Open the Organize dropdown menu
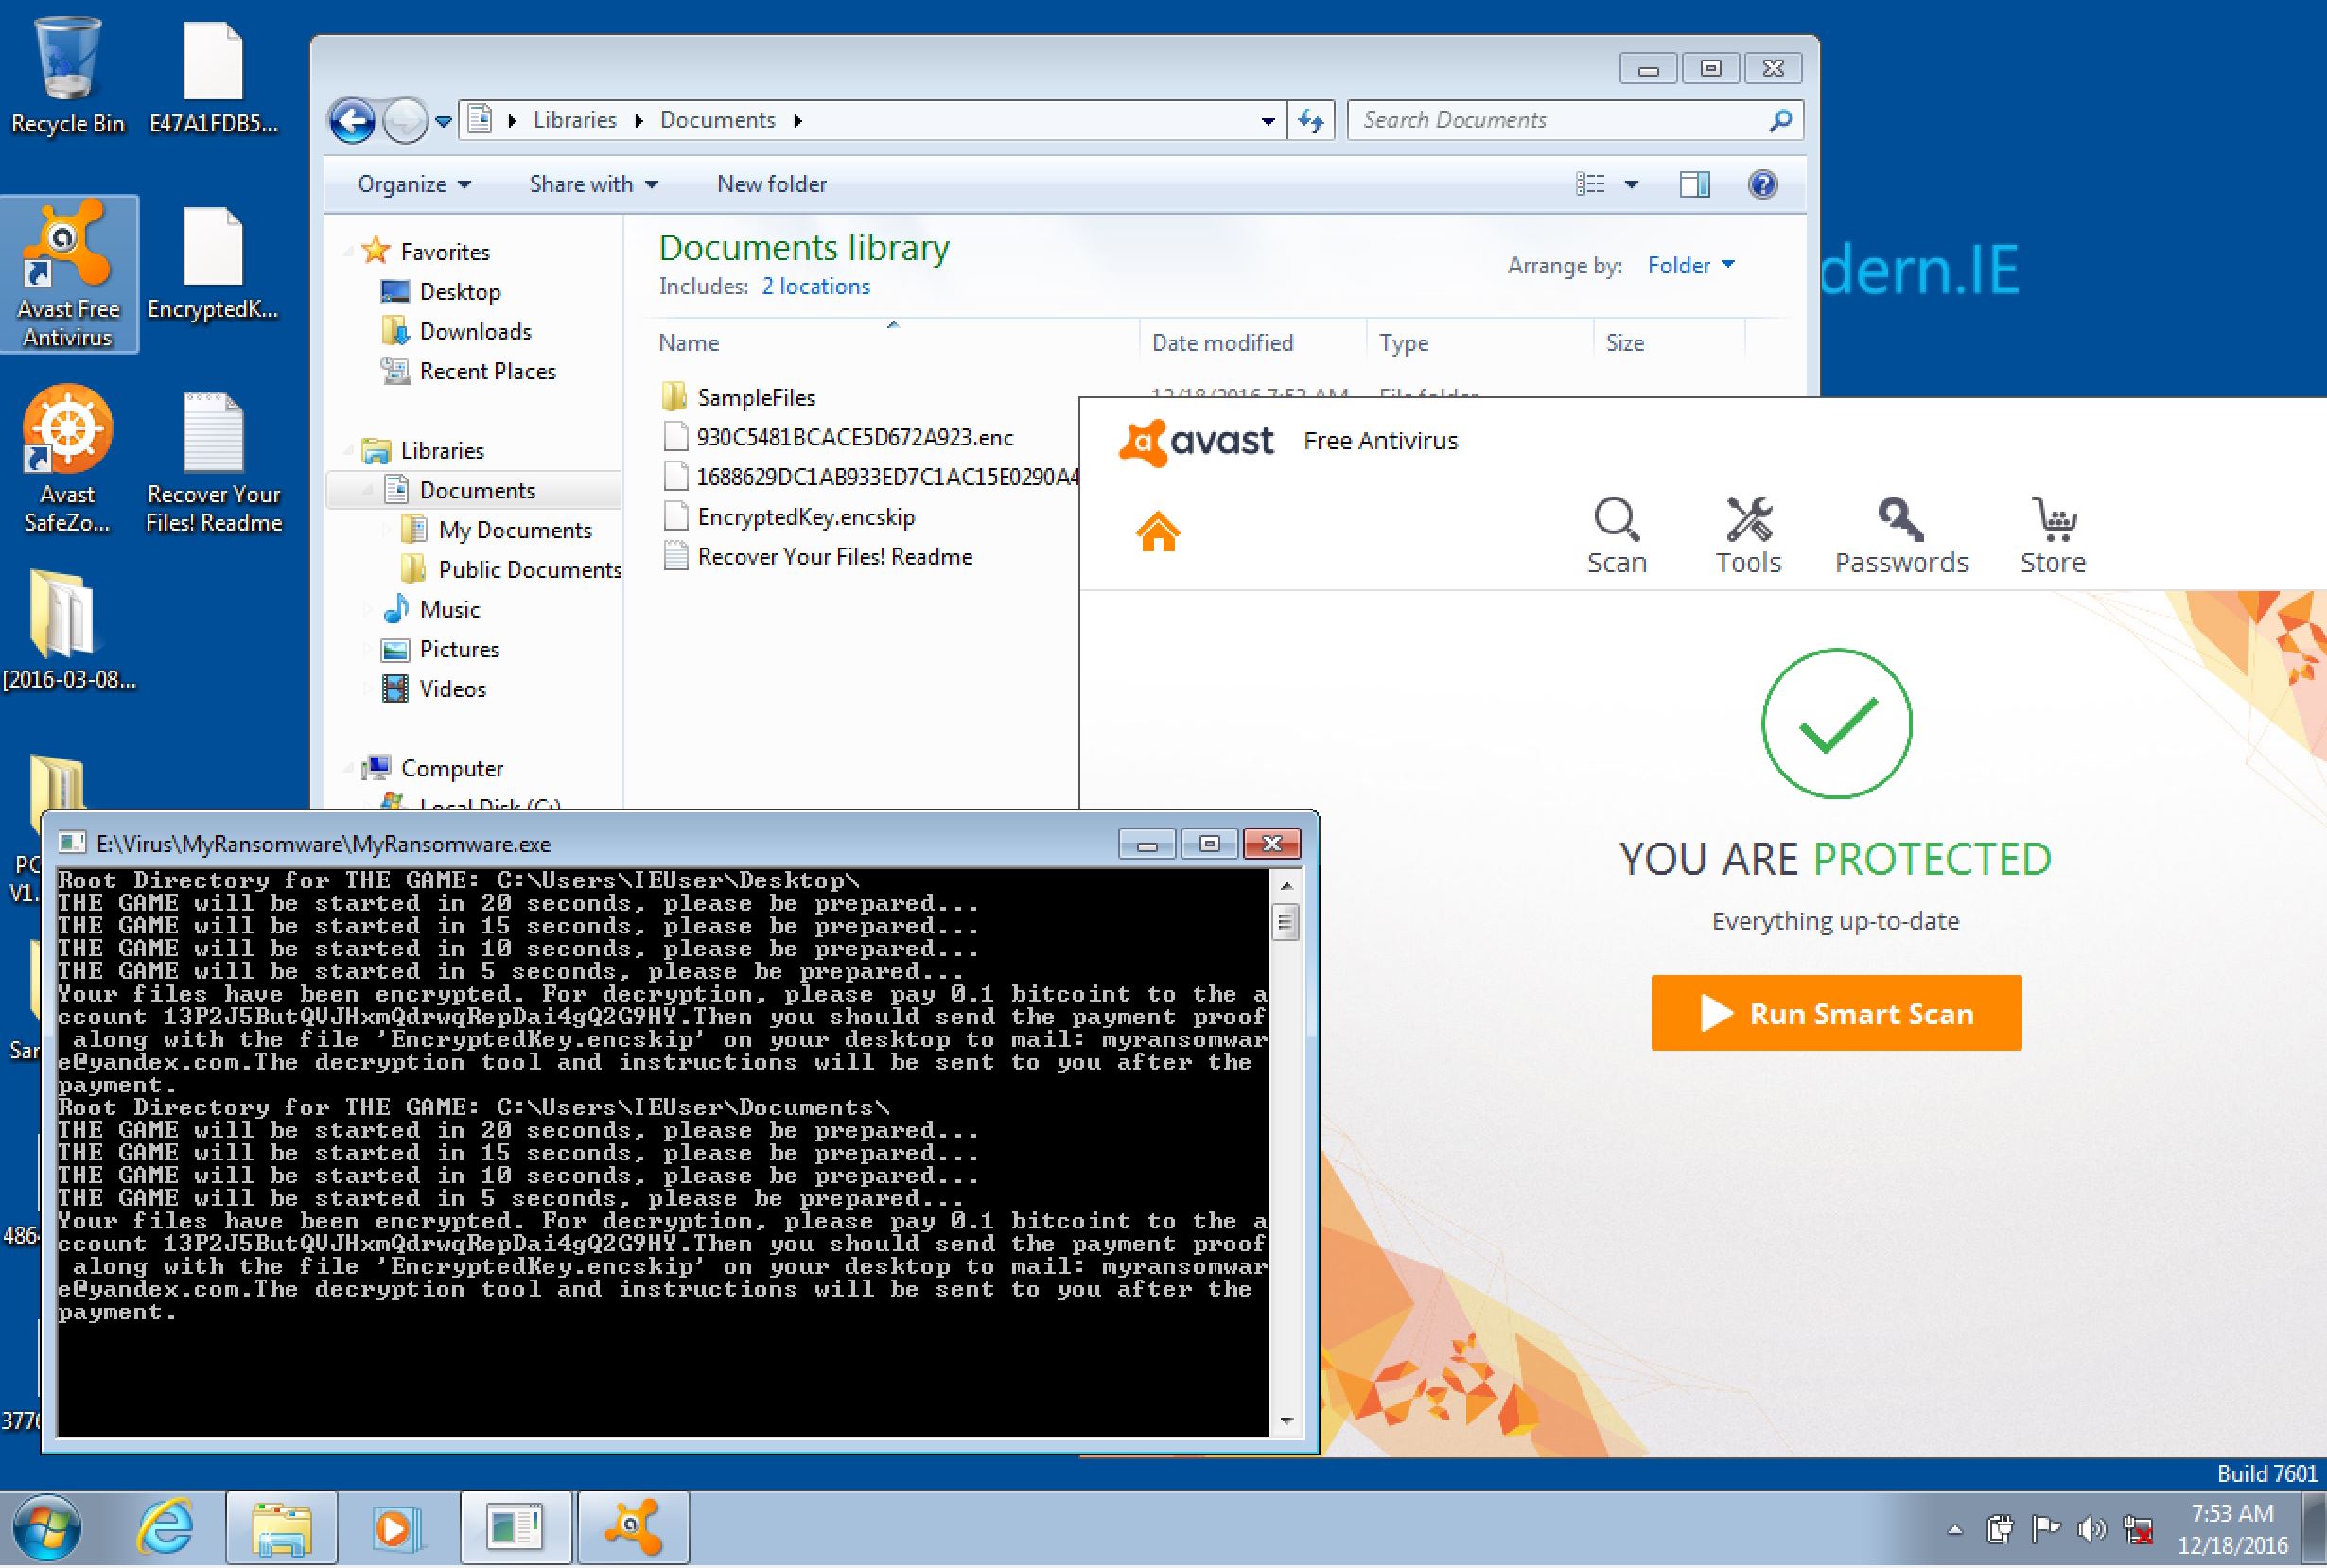The height and width of the screenshot is (1568, 2327). click(x=413, y=184)
